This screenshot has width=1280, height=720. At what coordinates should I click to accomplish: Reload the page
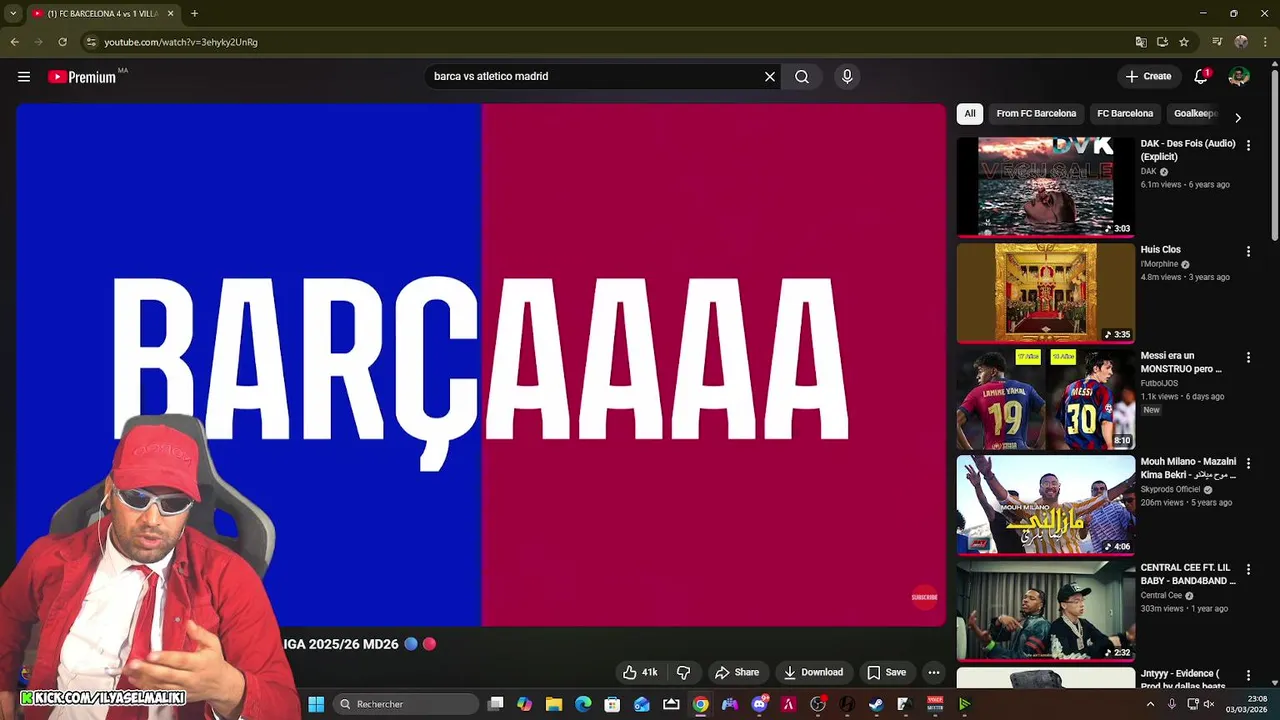[x=62, y=42]
